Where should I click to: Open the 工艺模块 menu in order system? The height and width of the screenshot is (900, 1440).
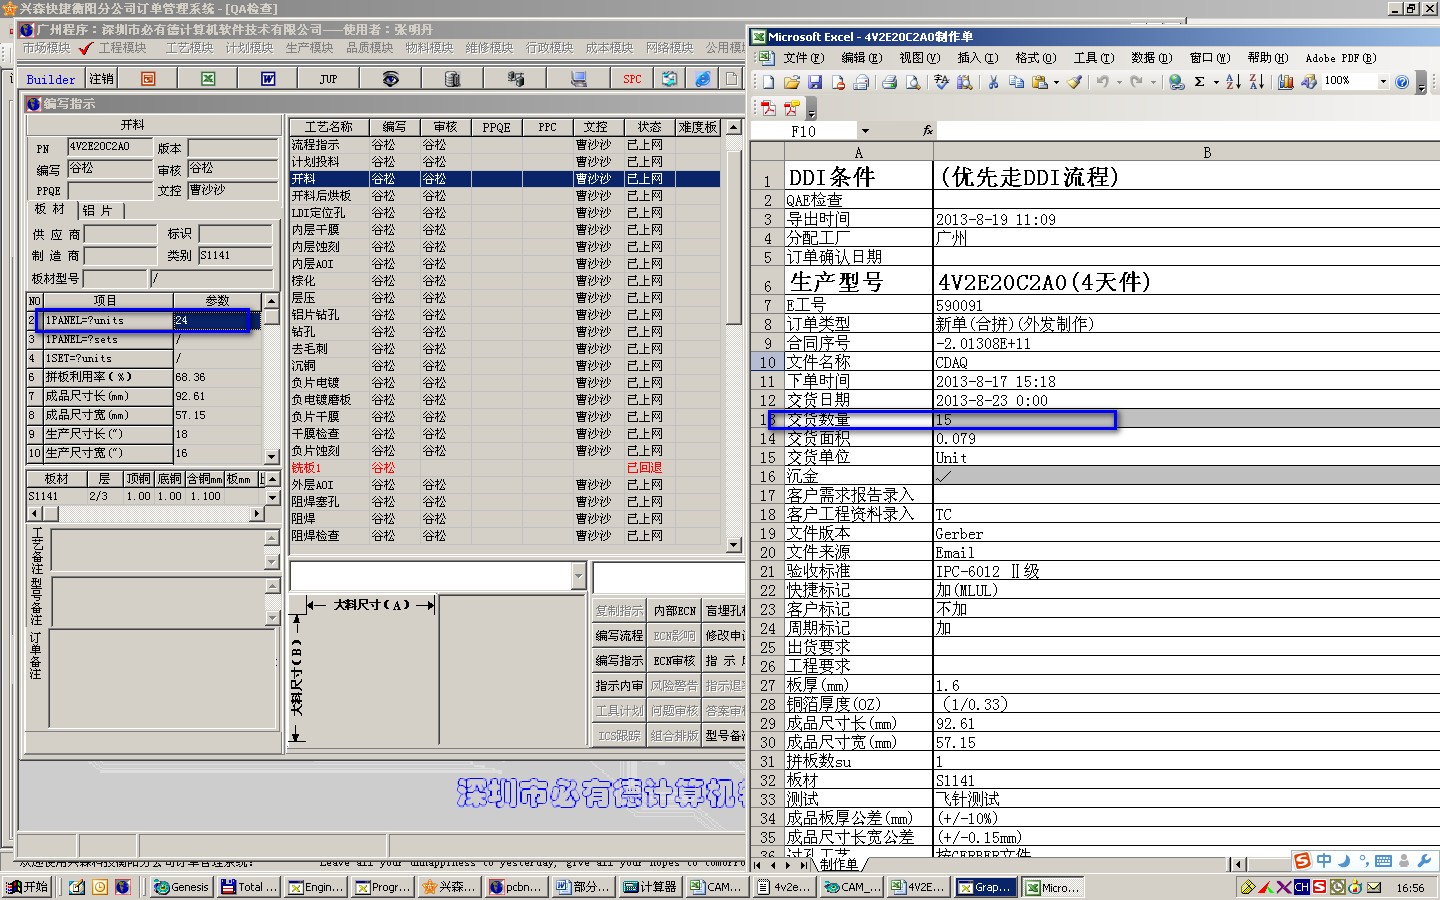189,48
